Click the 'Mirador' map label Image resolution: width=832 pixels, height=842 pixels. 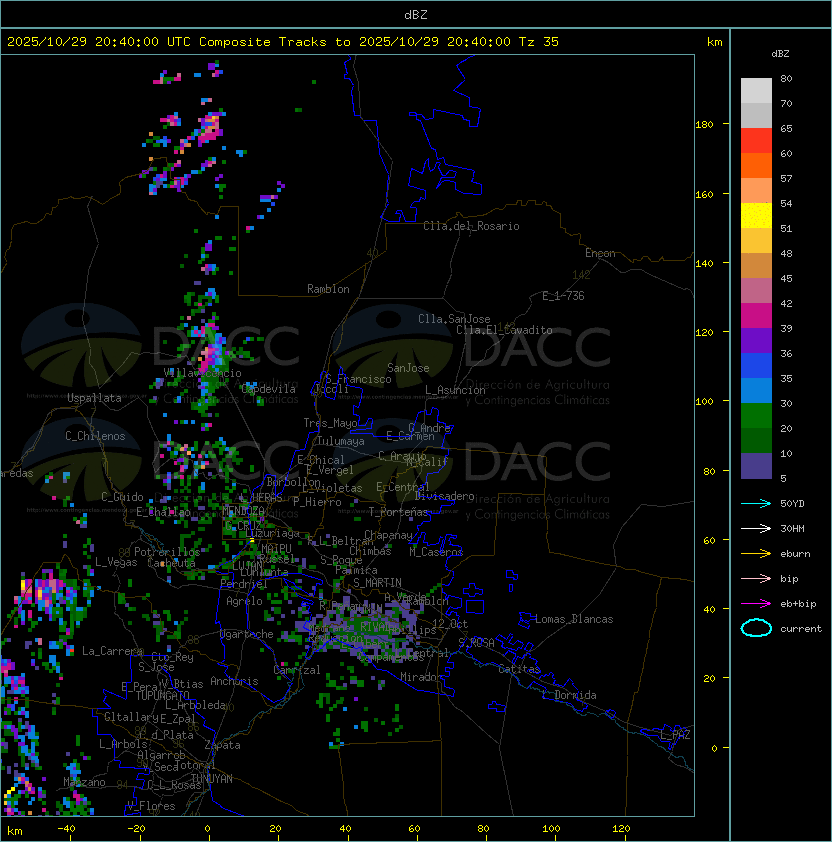click(421, 677)
